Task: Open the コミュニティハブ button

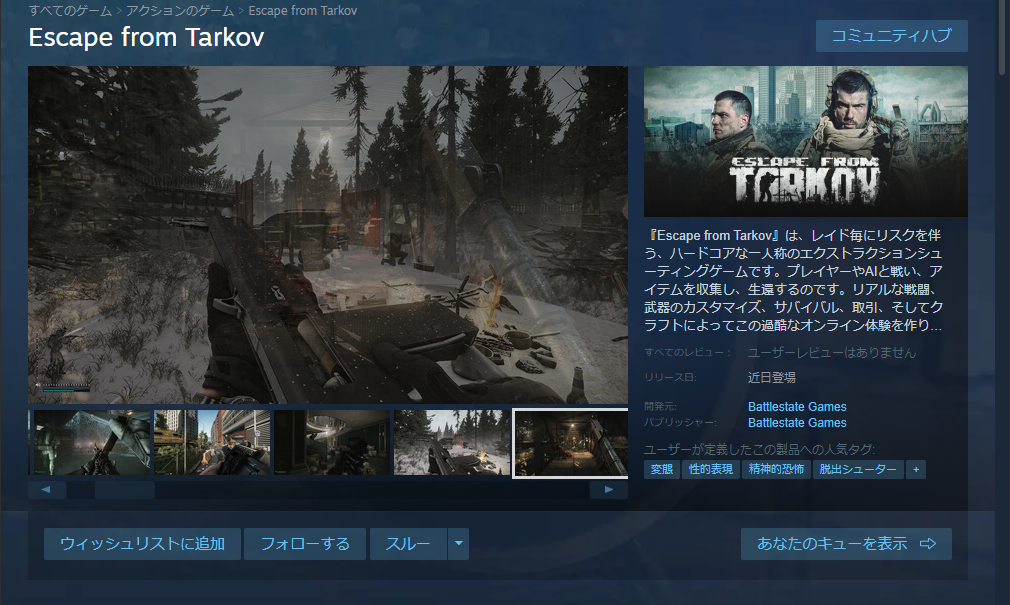Action: click(x=891, y=35)
